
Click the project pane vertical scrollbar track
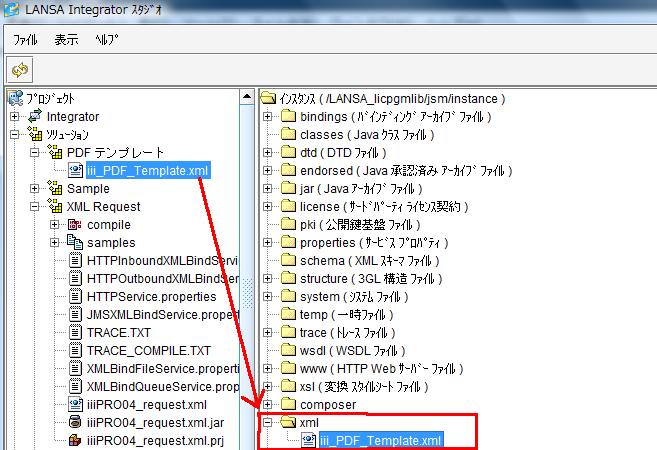(x=247, y=277)
